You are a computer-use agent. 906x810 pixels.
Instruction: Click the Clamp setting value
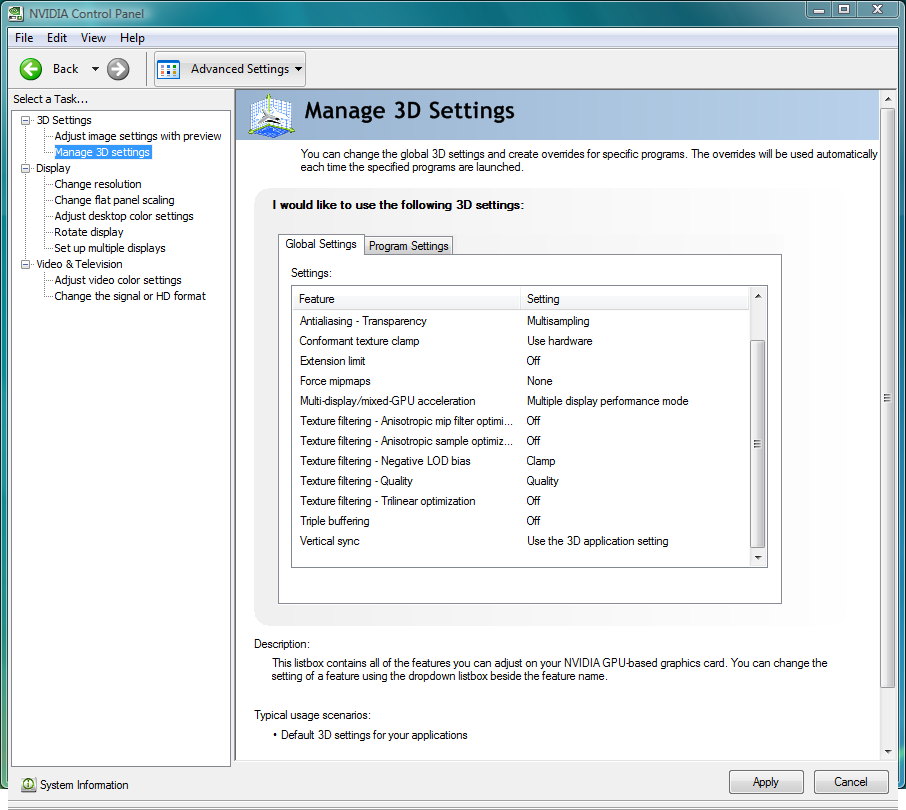tap(540, 461)
